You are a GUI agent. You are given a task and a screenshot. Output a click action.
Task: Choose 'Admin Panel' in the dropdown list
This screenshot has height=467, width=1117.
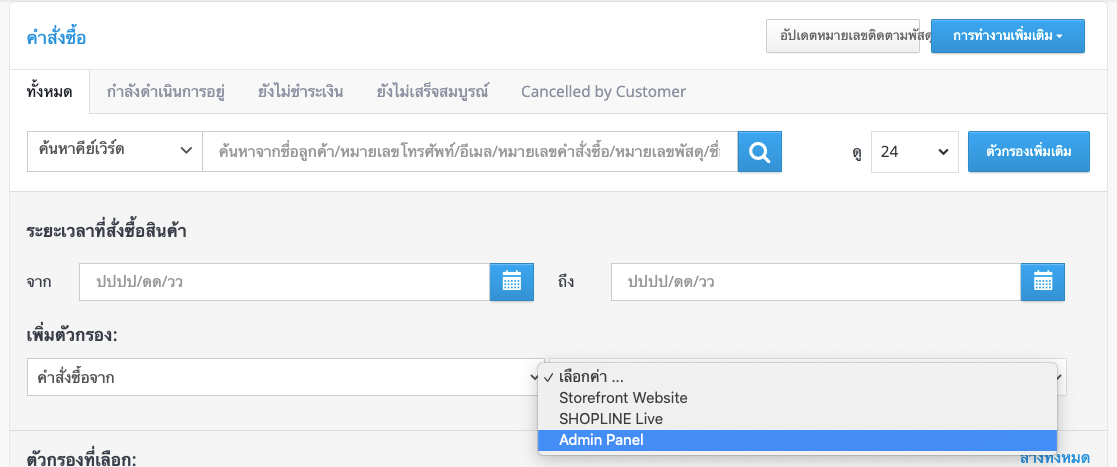(x=797, y=441)
